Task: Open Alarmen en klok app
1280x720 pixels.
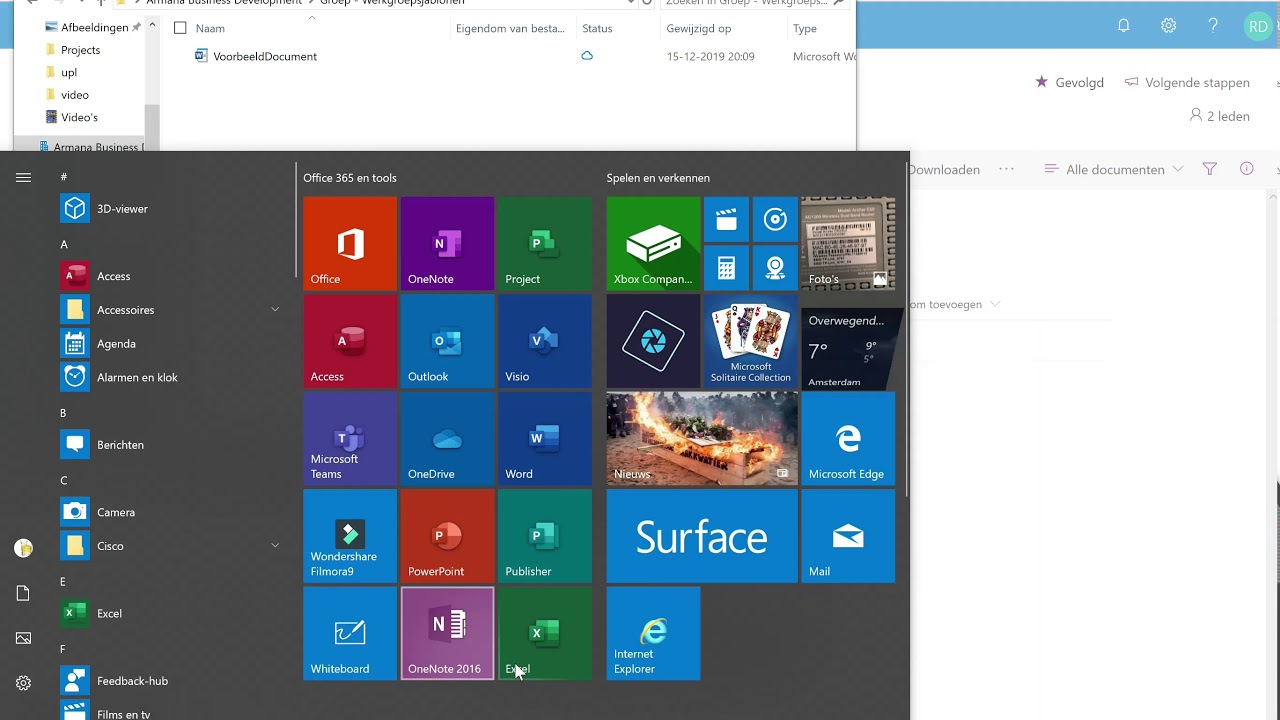Action: point(170,378)
